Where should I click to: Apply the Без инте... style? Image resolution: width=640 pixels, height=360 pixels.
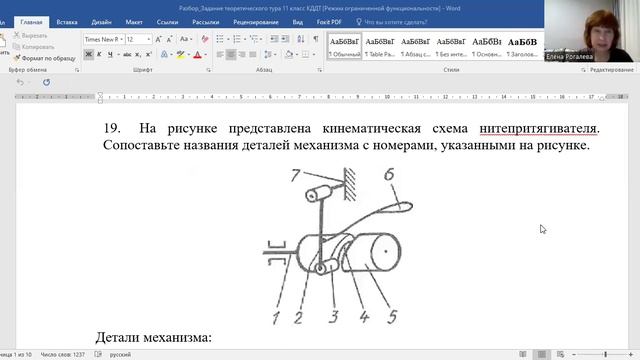[451, 46]
